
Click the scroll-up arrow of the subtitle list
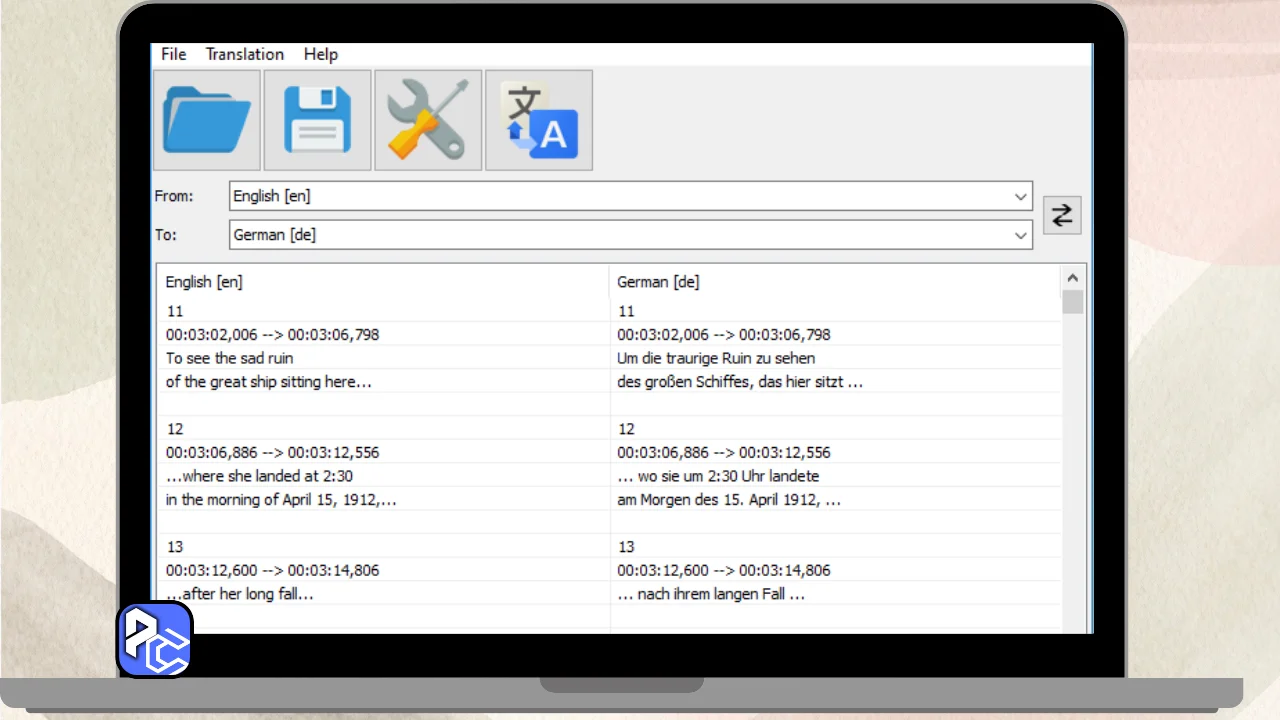(1073, 278)
